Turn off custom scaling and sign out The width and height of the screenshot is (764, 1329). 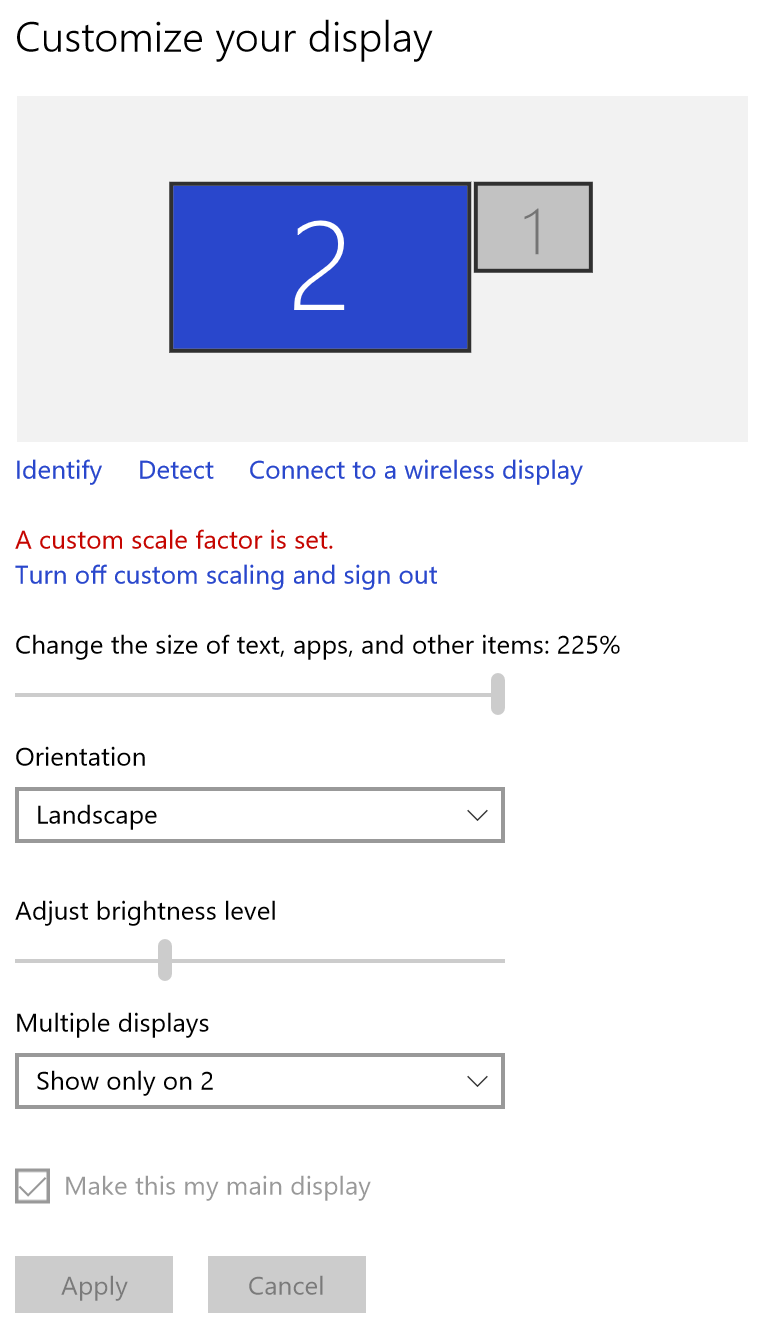point(227,575)
